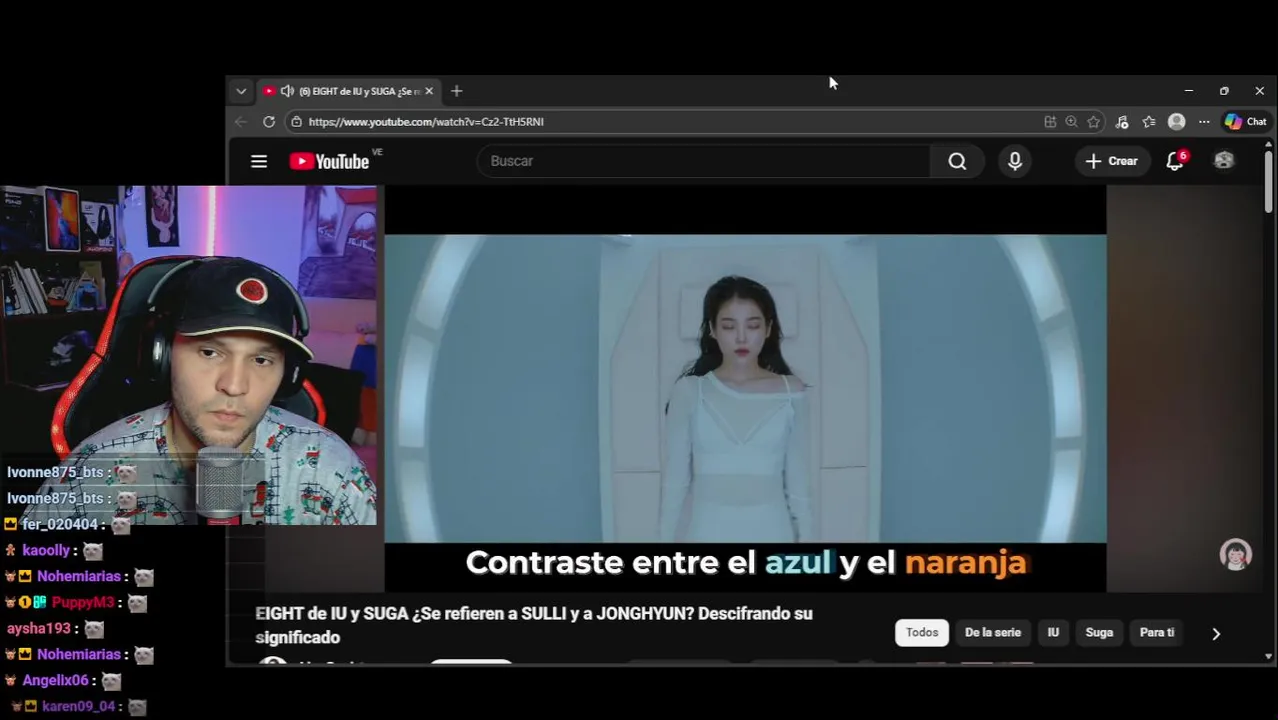Click the search magnifier button
Viewport: 1278px width, 720px height.
coord(957,161)
